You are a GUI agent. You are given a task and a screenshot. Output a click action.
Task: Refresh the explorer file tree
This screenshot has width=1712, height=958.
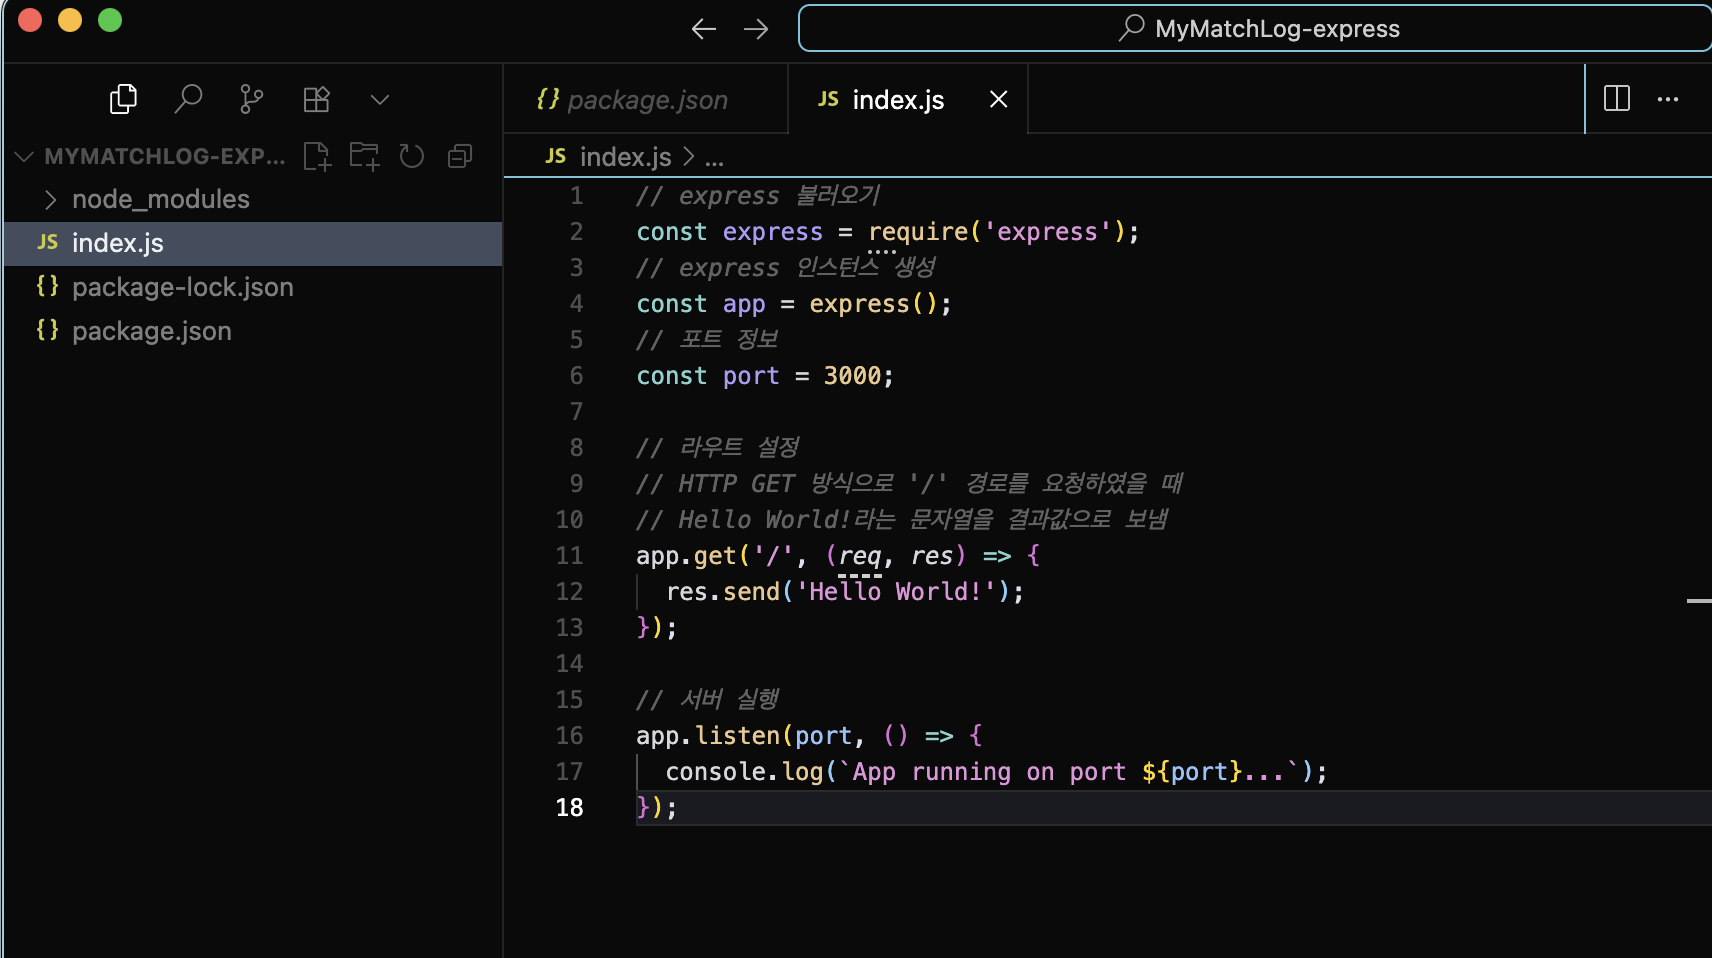coord(412,156)
